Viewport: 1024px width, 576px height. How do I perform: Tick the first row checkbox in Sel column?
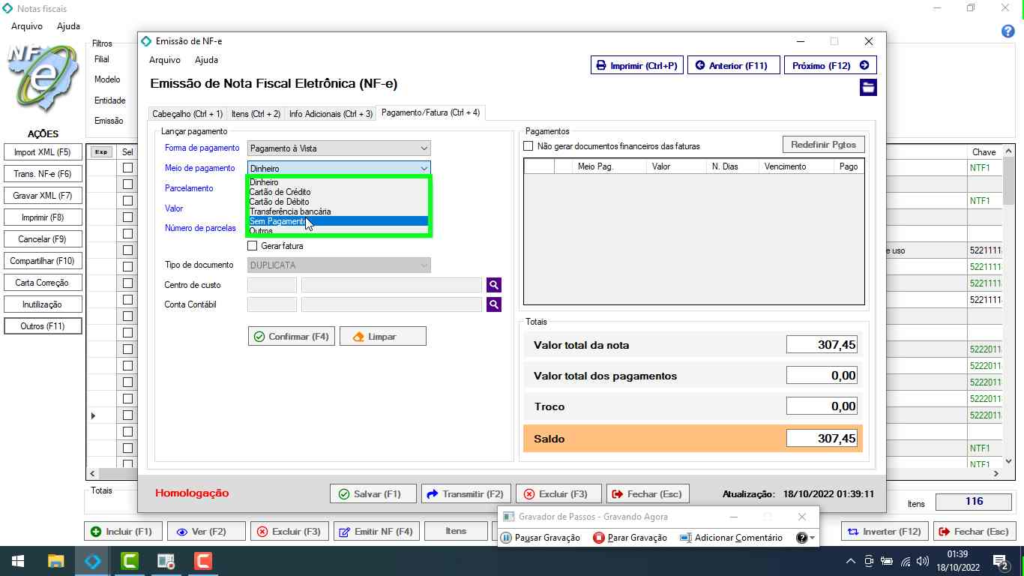[127, 169]
